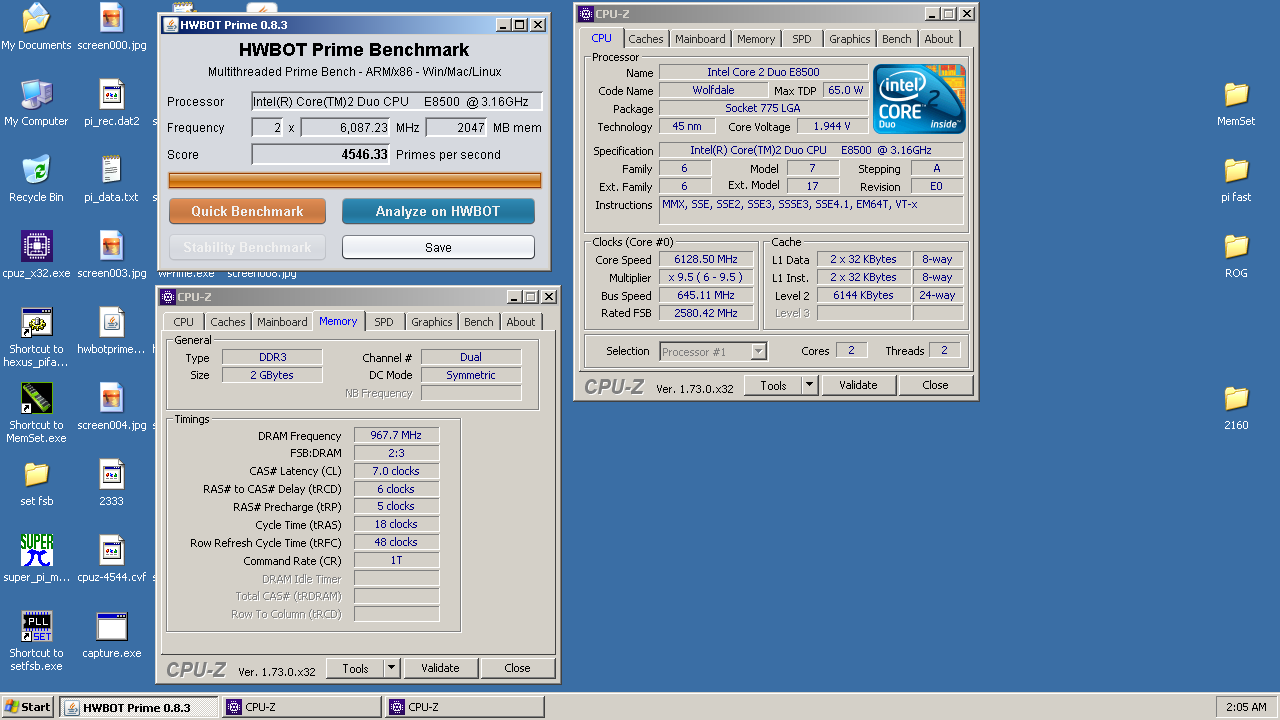This screenshot has width=1280, height=720.
Task: Open the pi_rec.dat2 file icon
Action: [111, 94]
